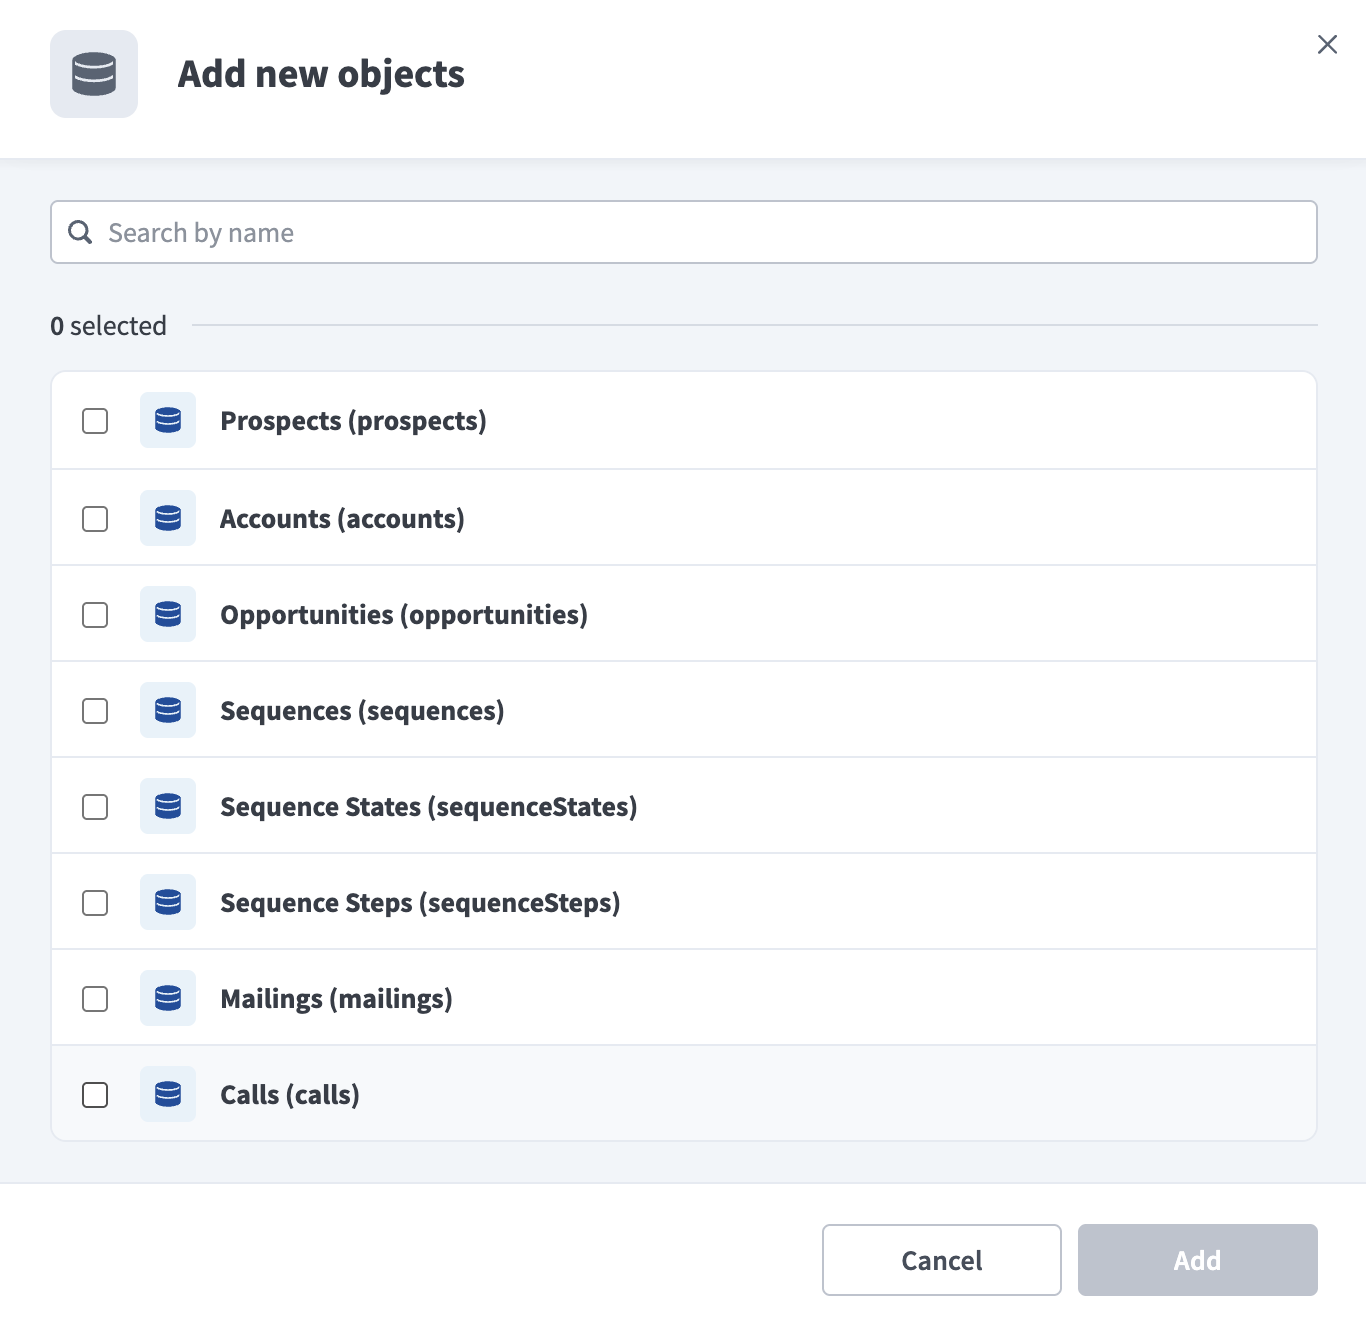The width and height of the screenshot is (1366, 1324).
Task: Click the database icon beside Mailings
Action: coord(168,998)
